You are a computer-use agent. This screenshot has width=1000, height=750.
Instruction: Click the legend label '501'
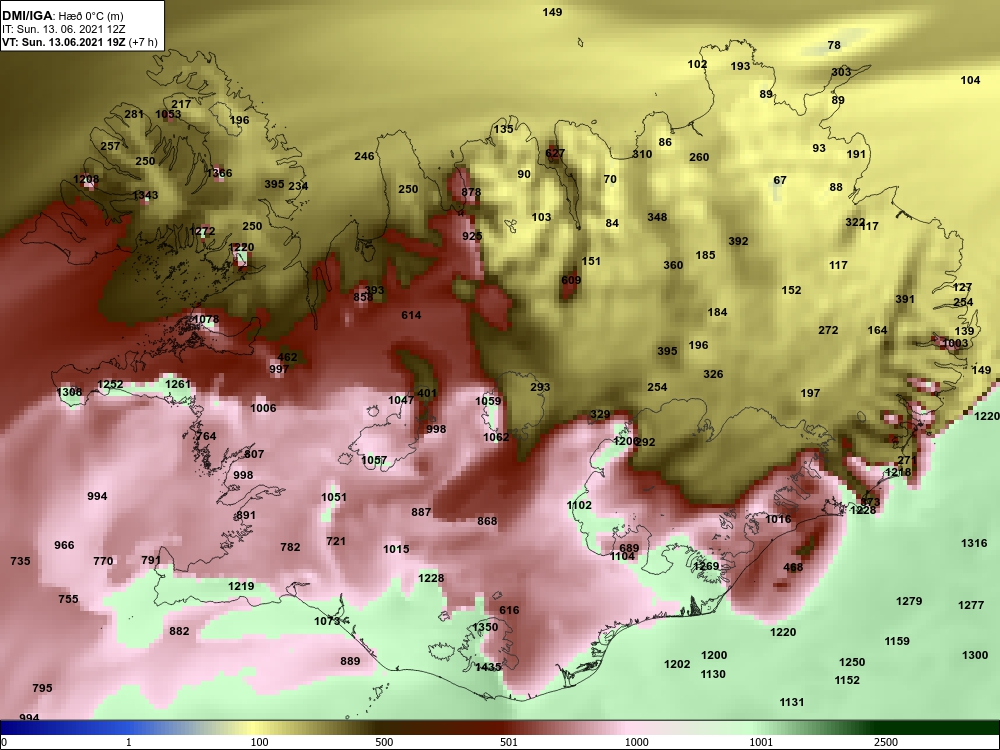[x=509, y=742]
